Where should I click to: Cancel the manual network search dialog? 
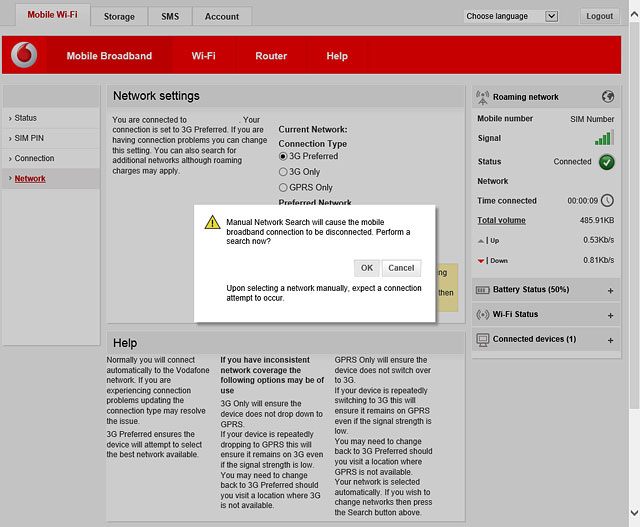click(x=401, y=268)
